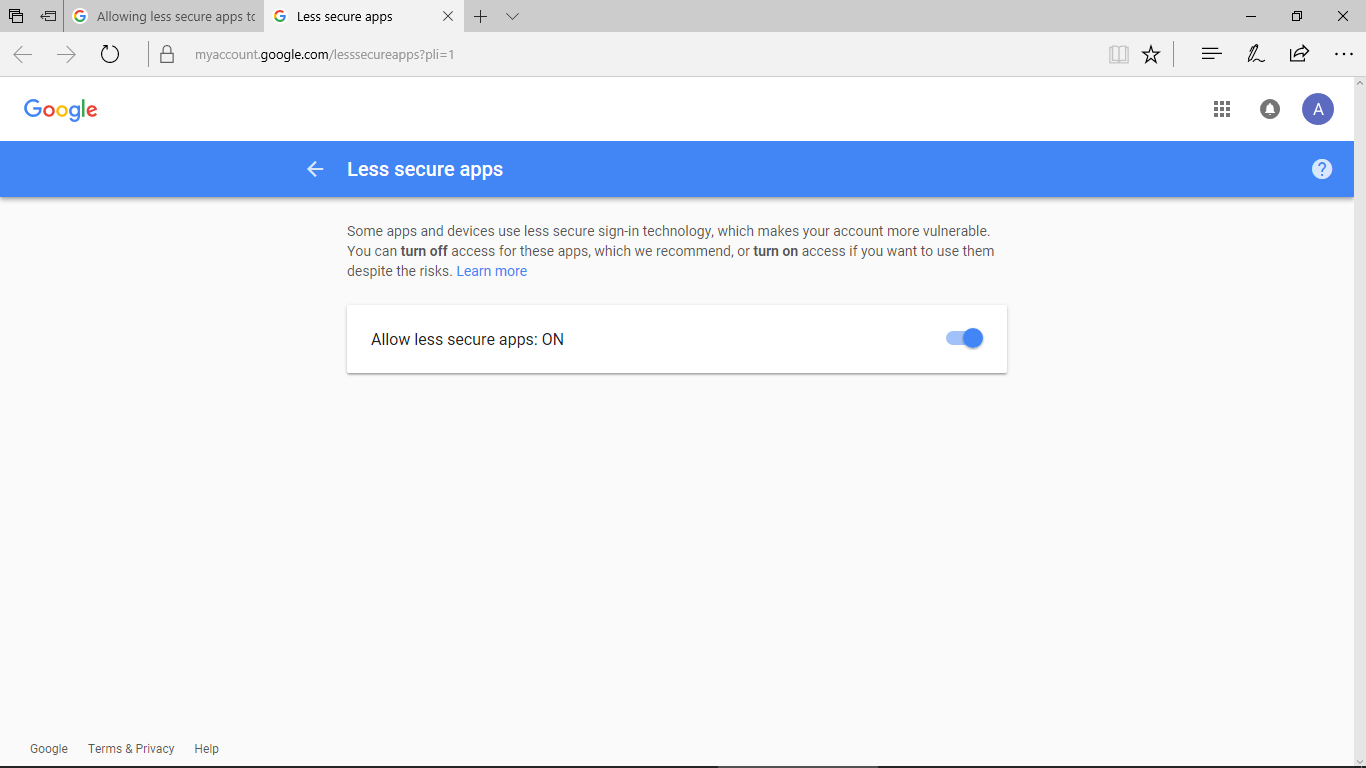Open Reading view book icon
The image size is (1366, 768).
[1119, 54]
